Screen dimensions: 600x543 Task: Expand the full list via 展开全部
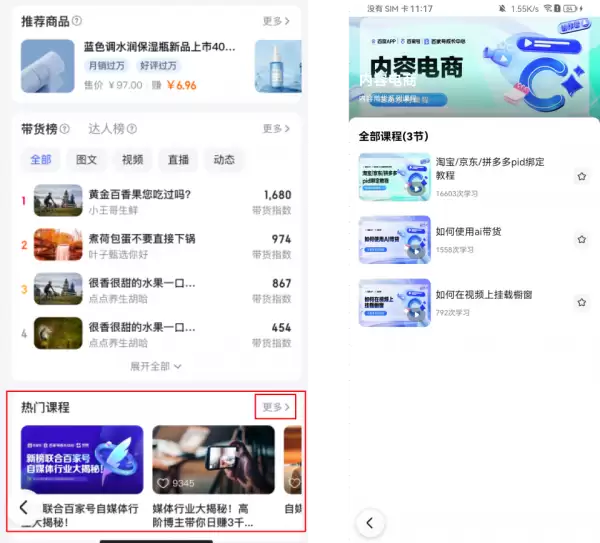(x=155, y=366)
